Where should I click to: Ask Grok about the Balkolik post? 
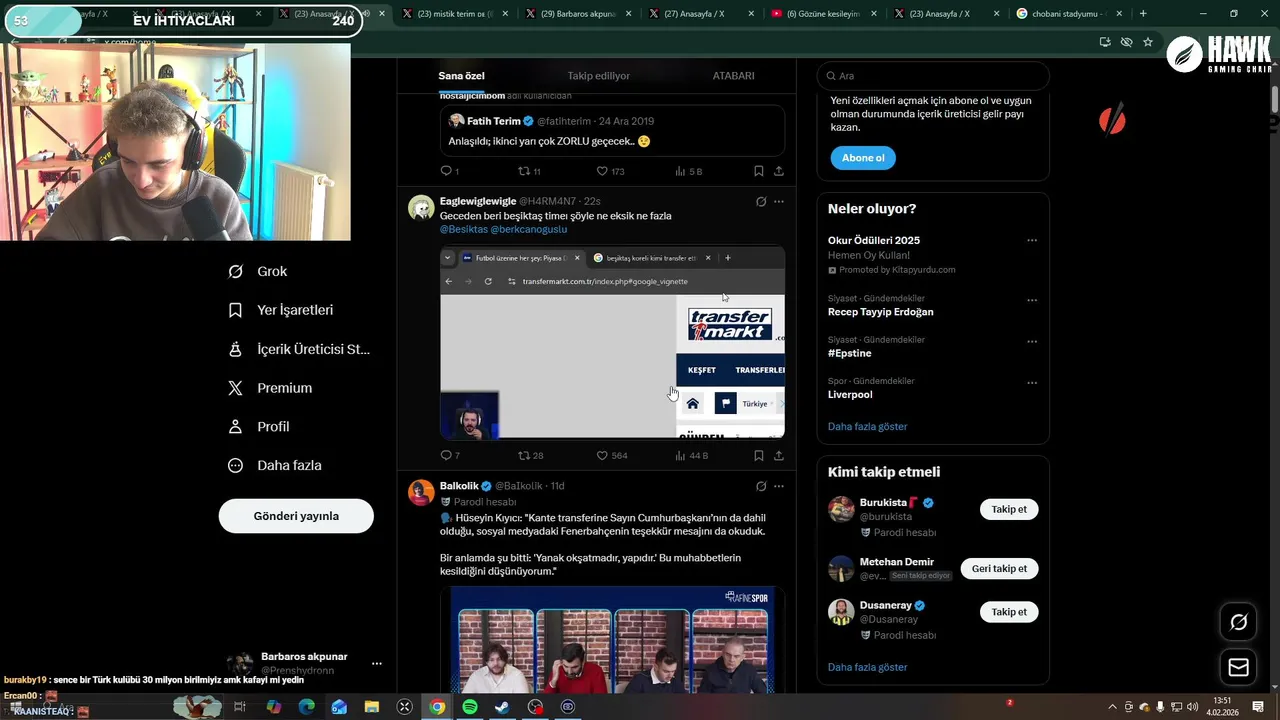click(x=761, y=486)
